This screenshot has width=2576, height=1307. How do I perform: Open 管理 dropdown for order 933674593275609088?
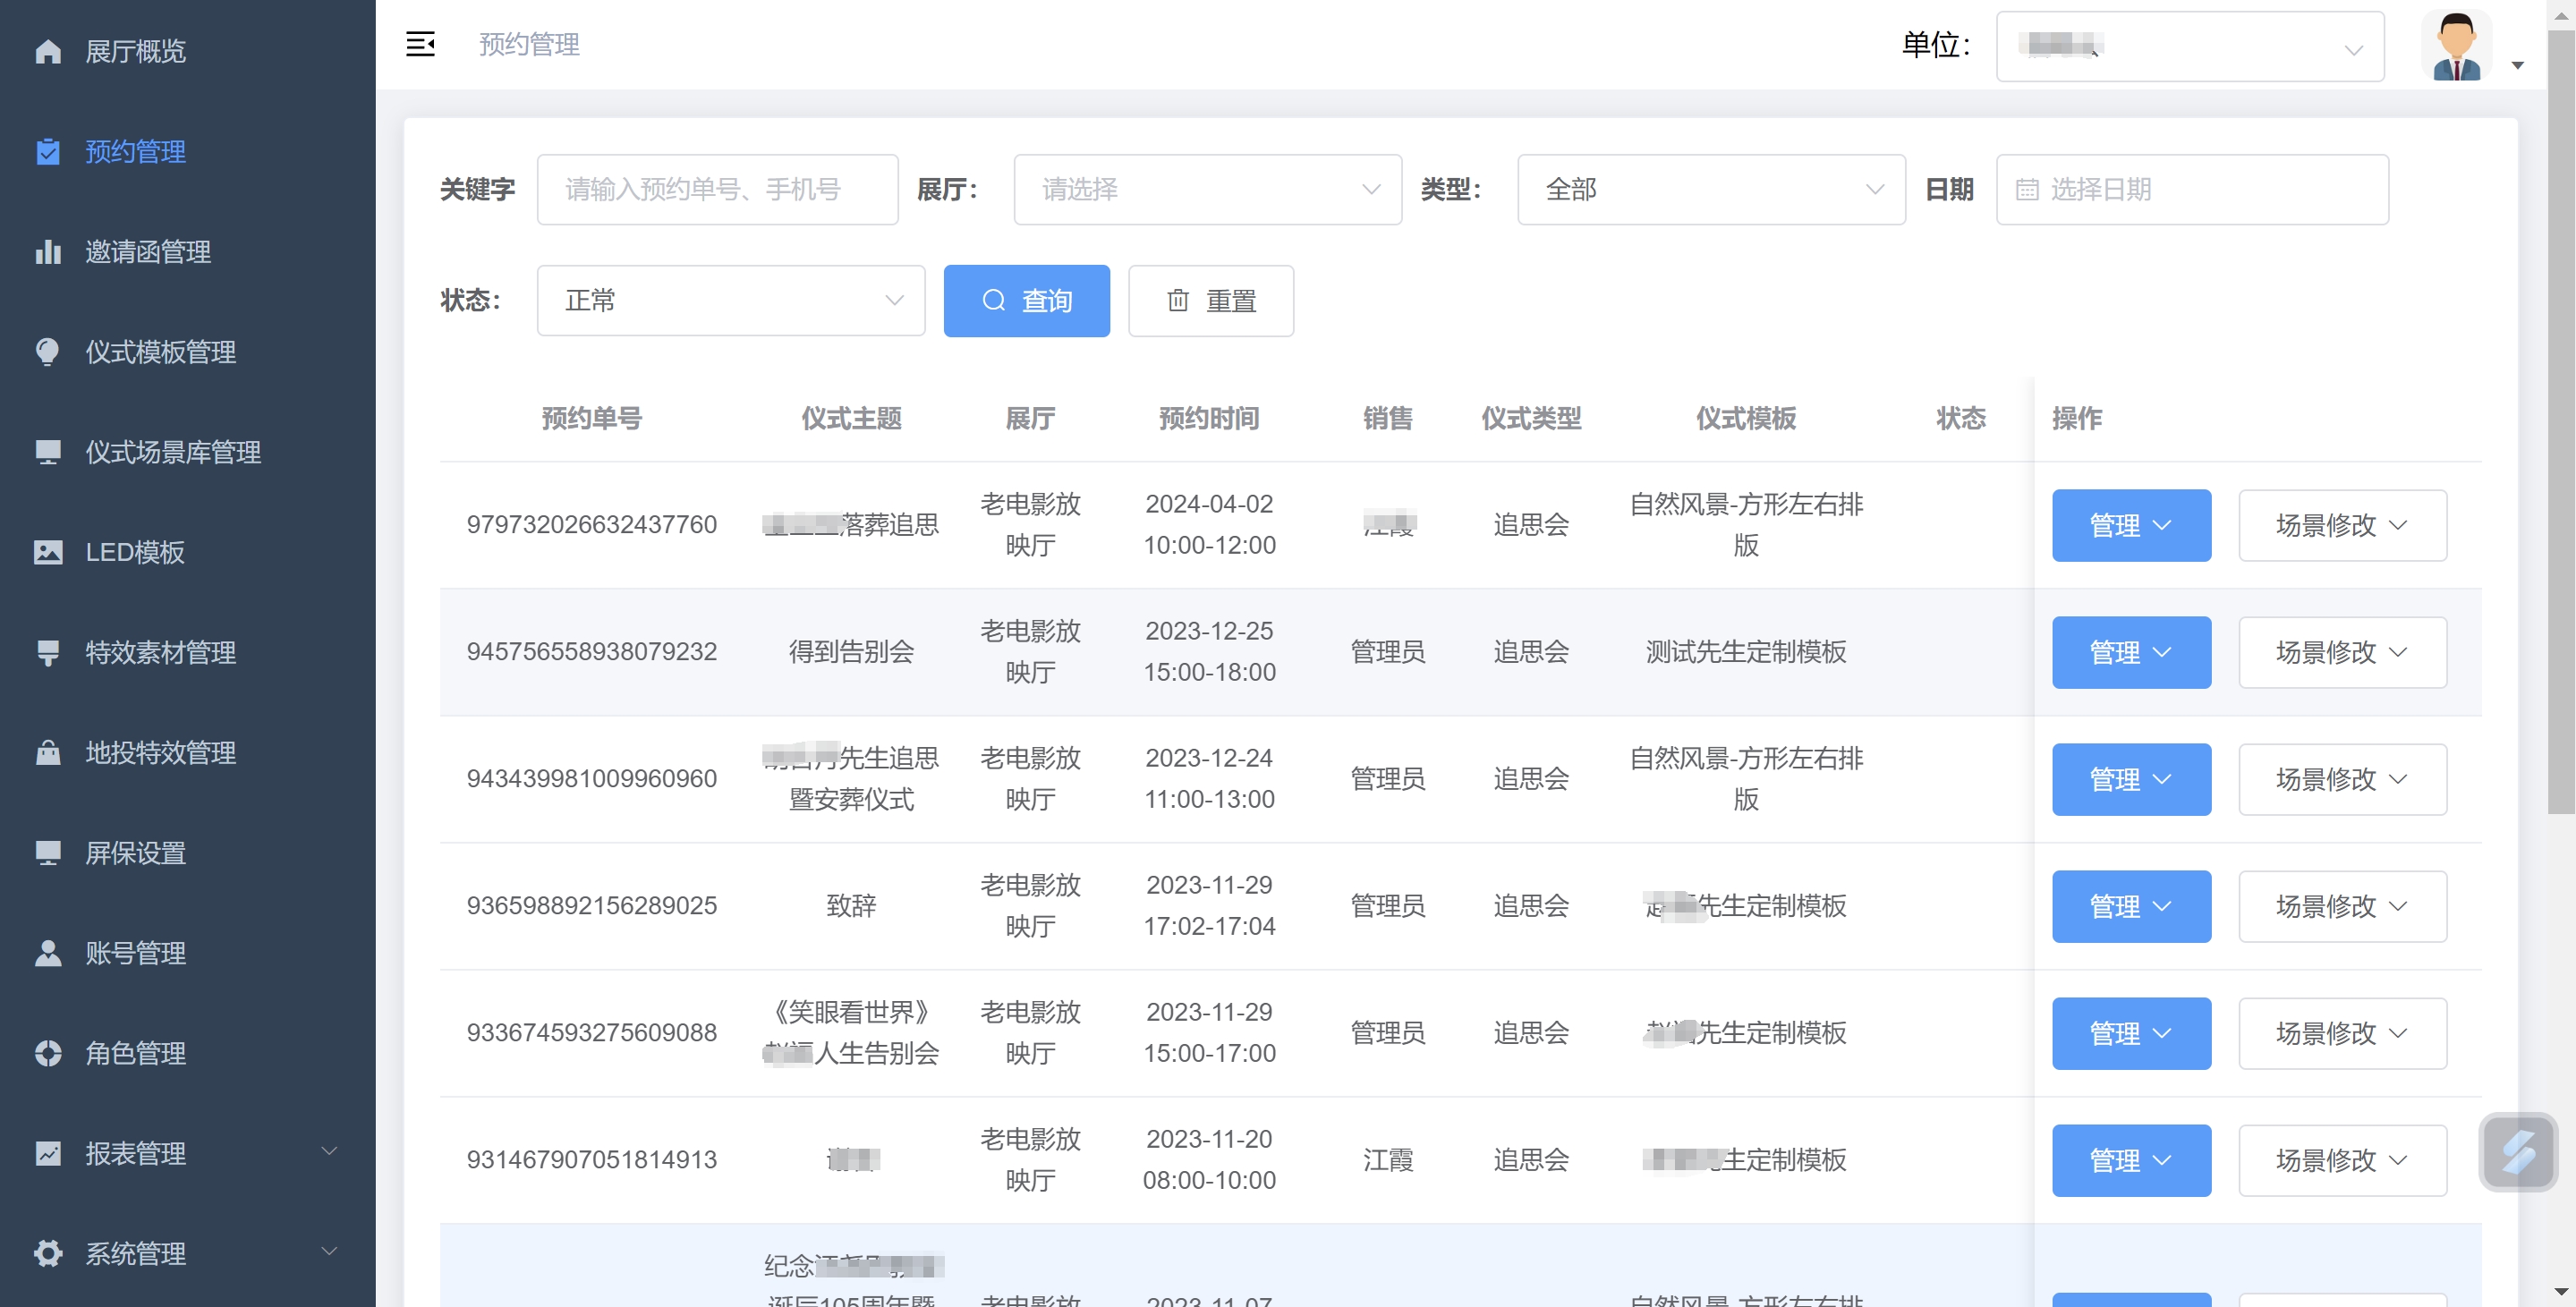tap(2131, 1033)
